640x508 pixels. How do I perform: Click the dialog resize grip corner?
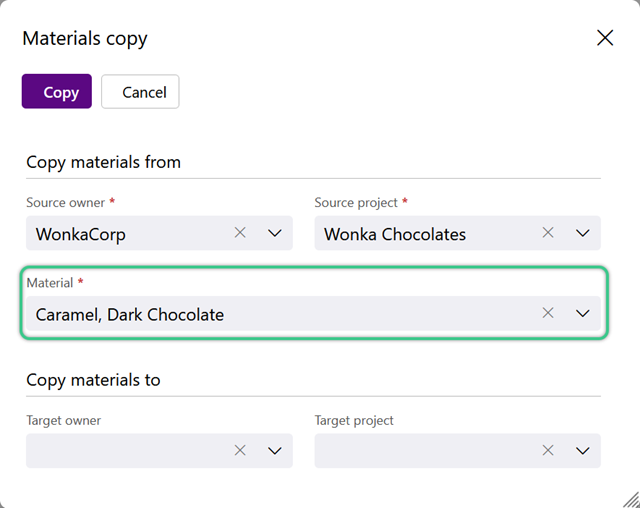coord(631,500)
